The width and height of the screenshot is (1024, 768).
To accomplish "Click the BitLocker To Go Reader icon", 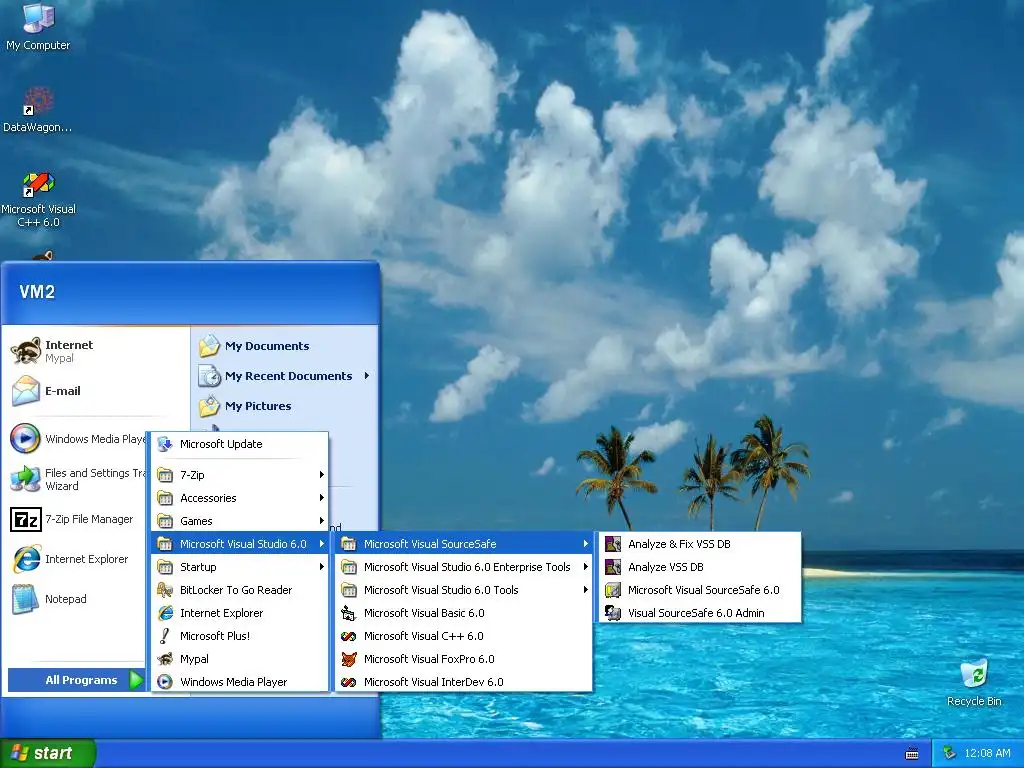I will 165,590.
